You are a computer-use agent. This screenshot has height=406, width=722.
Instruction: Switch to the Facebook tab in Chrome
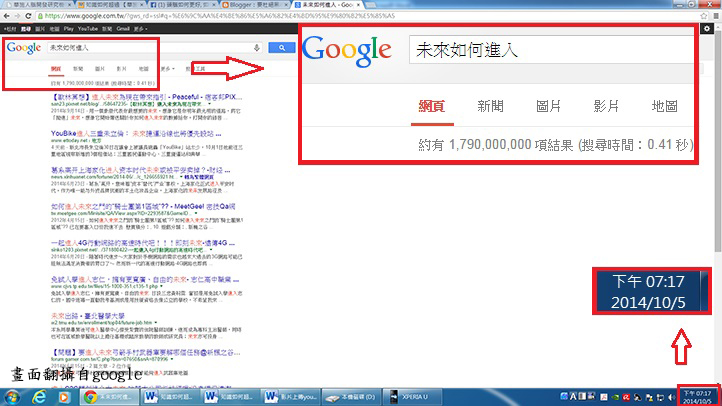coord(182,5)
